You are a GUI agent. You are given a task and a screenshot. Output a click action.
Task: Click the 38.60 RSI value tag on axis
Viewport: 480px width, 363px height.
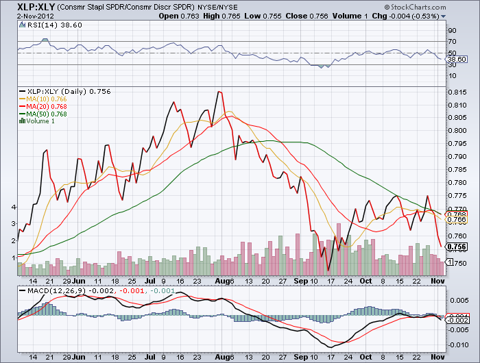tap(457, 59)
